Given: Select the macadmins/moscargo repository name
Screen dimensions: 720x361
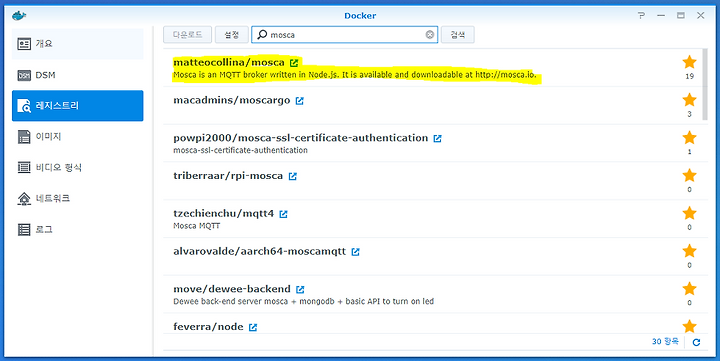Looking at the screenshot, I should click(x=231, y=100).
